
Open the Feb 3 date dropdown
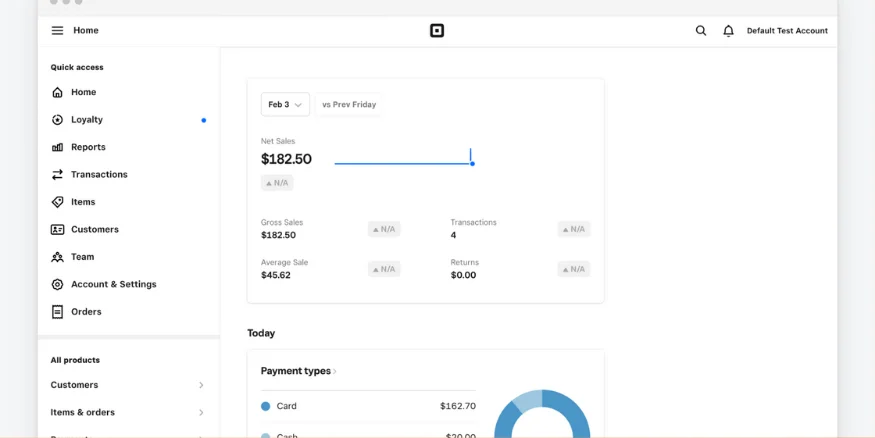coord(285,104)
